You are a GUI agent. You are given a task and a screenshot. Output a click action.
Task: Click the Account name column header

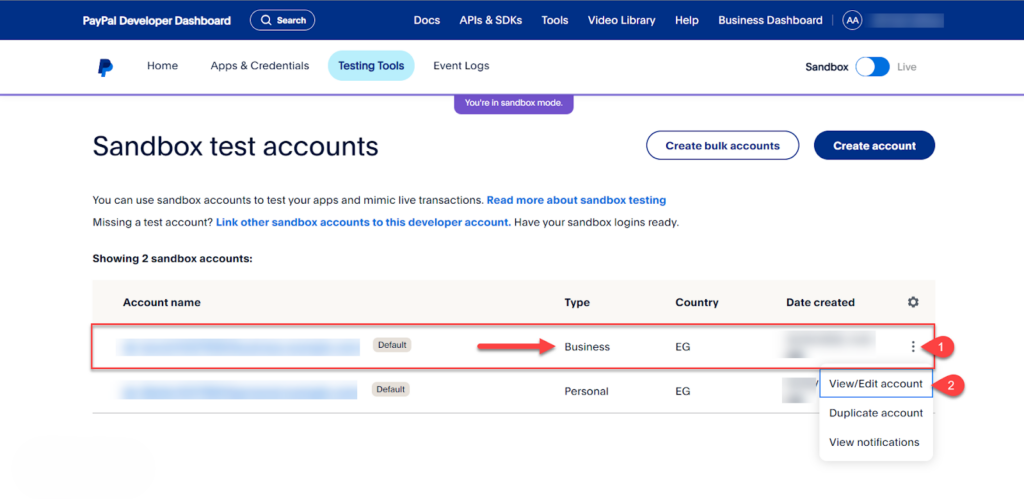(x=161, y=303)
